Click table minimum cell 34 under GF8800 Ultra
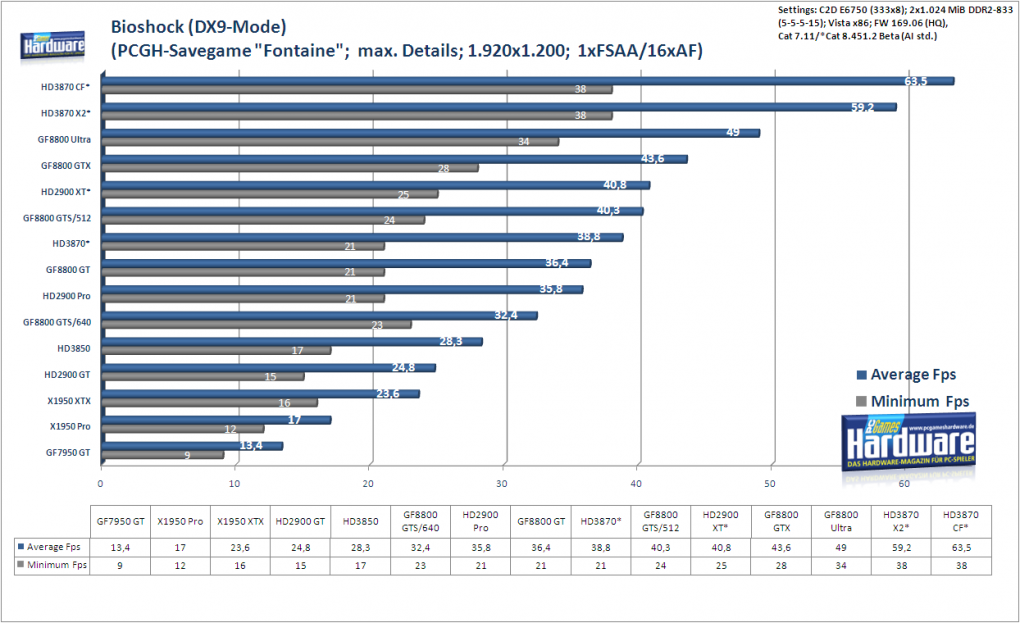1020x623 pixels. pos(841,566)
